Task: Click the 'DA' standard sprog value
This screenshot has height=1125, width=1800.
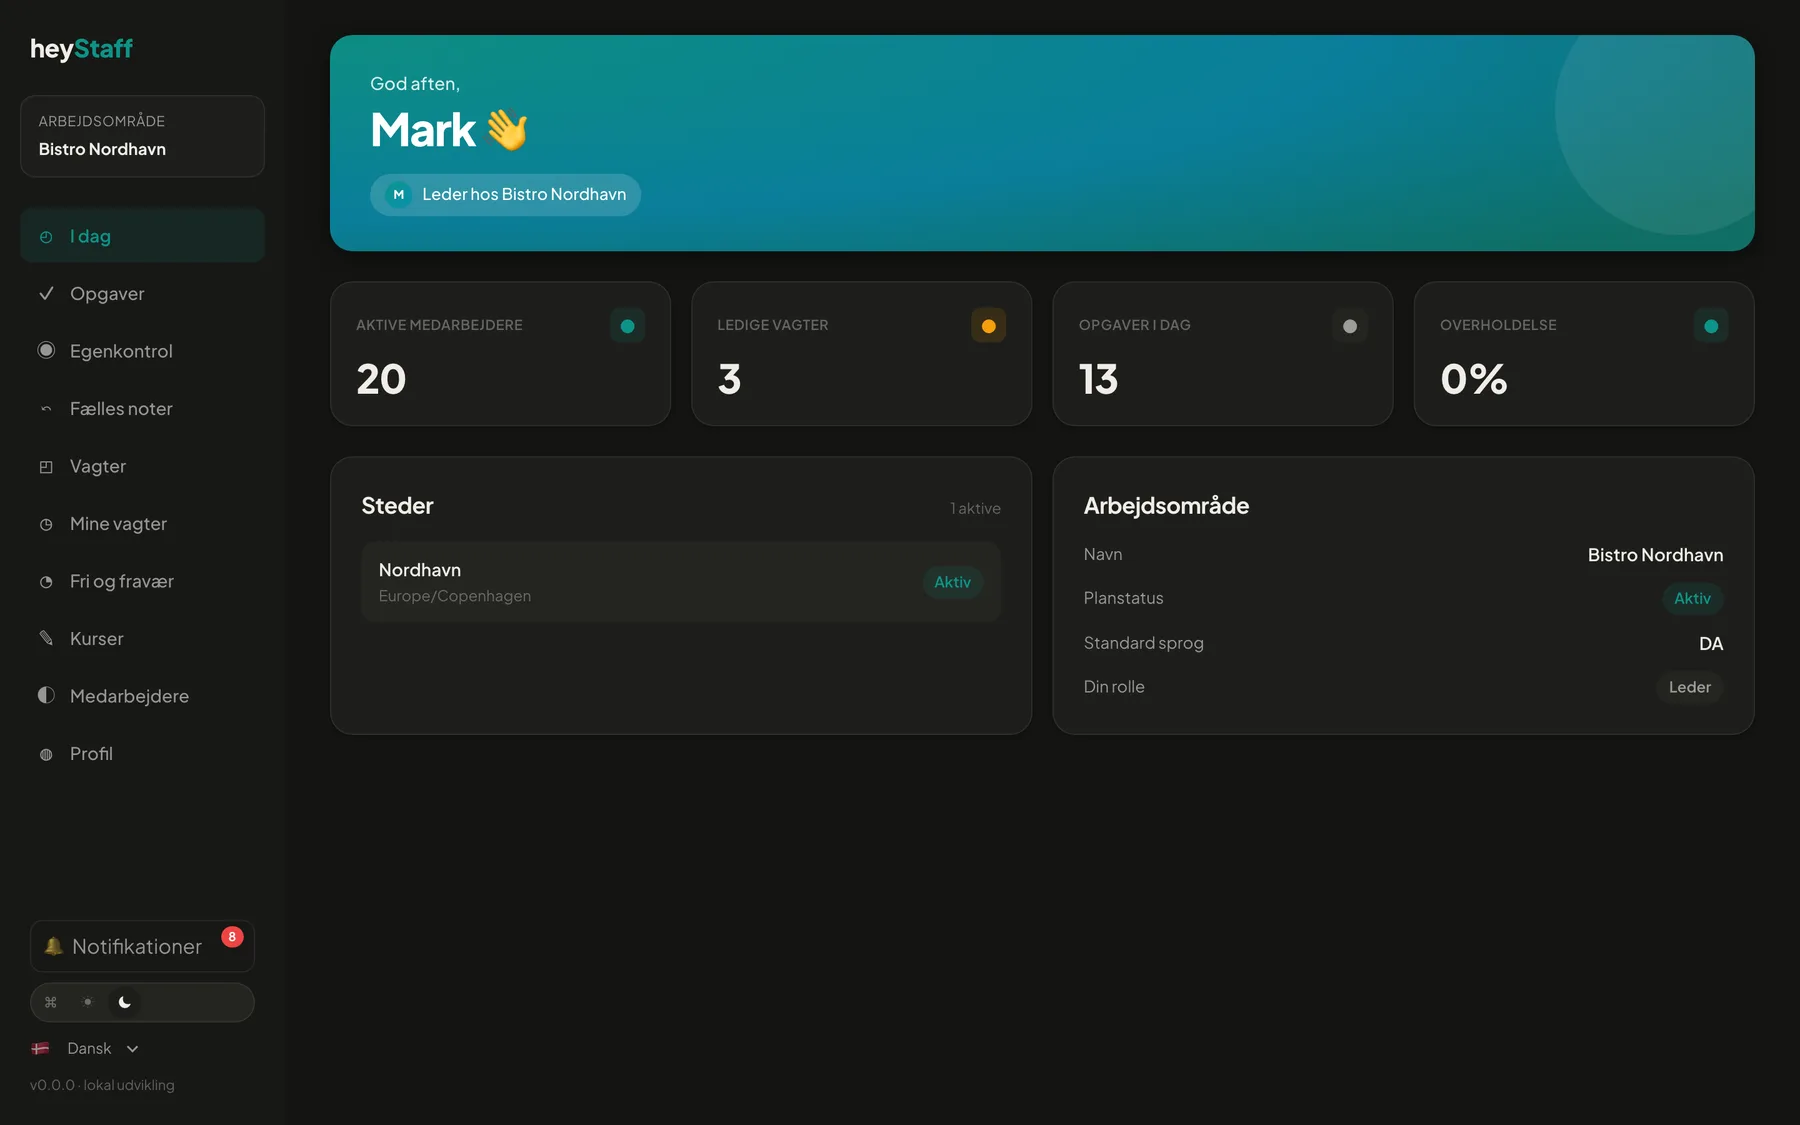Action: tap(1711, 644)
